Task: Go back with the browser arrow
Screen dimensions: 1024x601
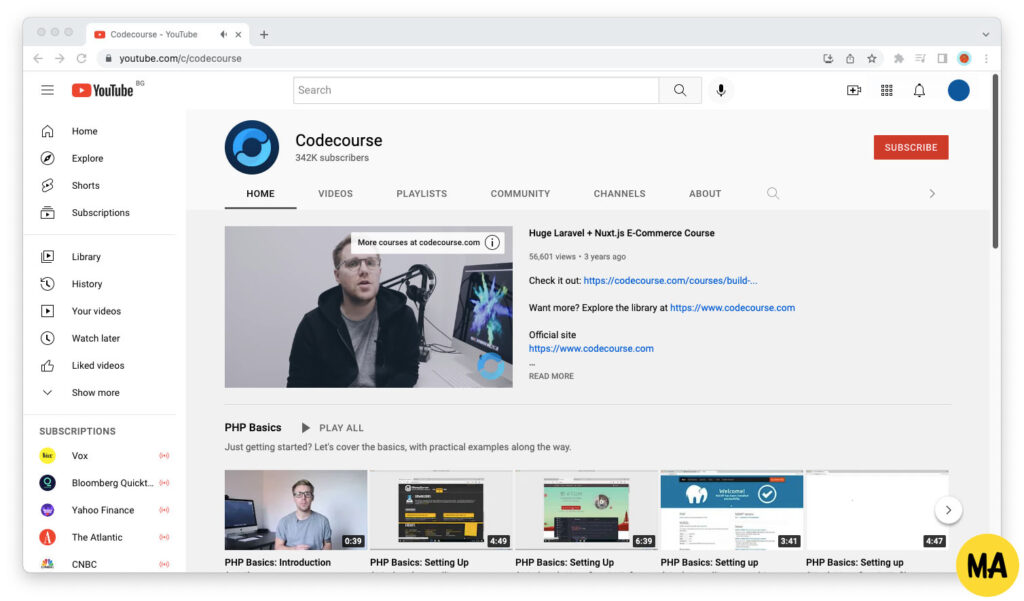Action: (x=38, y=59)
